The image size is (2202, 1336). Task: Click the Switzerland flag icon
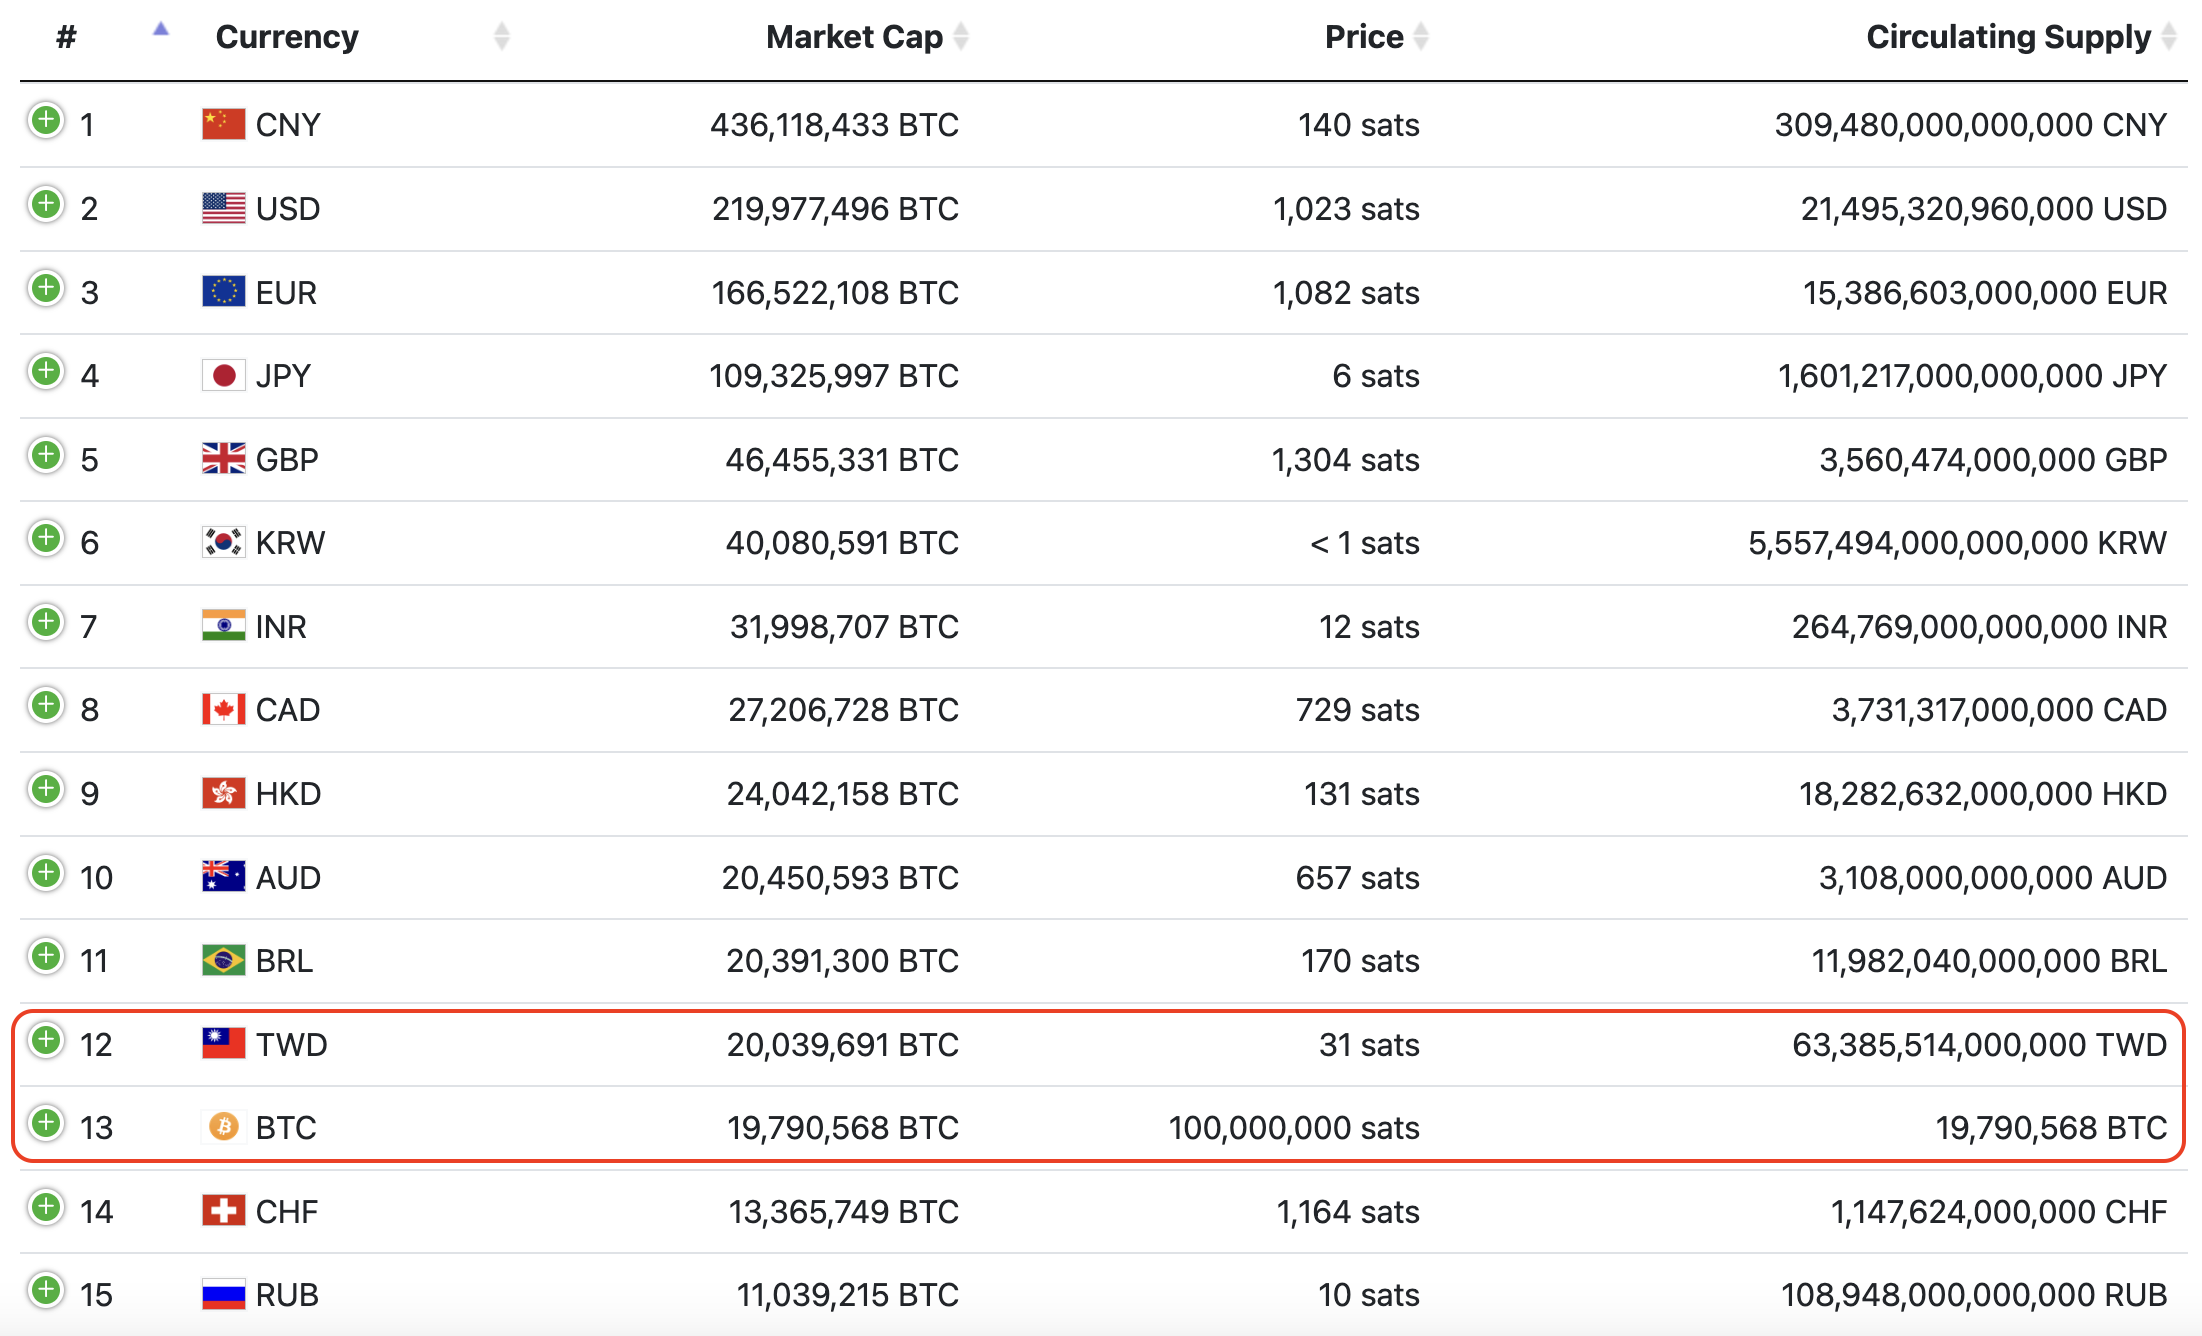coord(223,1212)
